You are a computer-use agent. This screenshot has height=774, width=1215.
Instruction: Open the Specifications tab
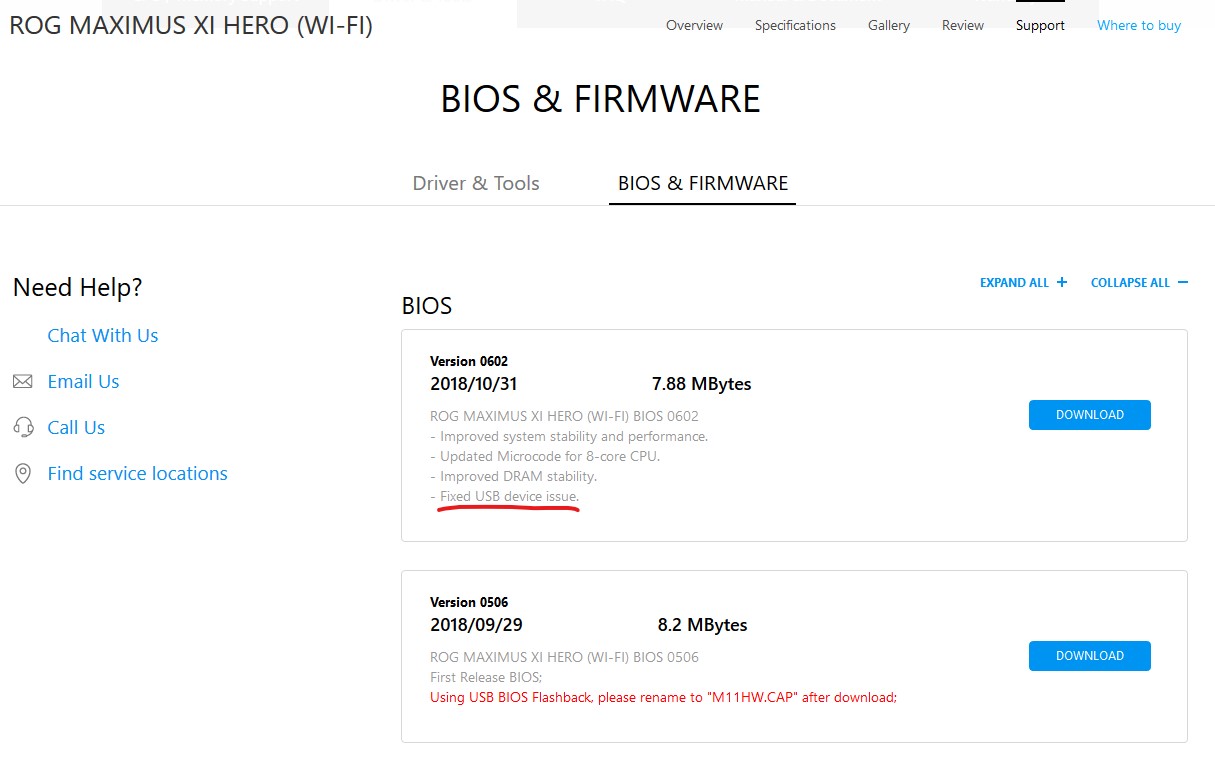pos(795,25)
